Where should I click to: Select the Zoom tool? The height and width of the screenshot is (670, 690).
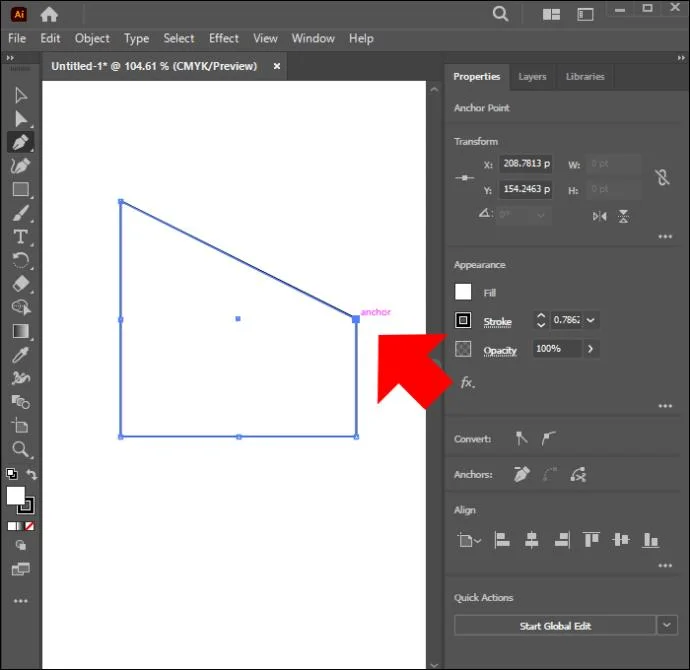coord(20,449)
